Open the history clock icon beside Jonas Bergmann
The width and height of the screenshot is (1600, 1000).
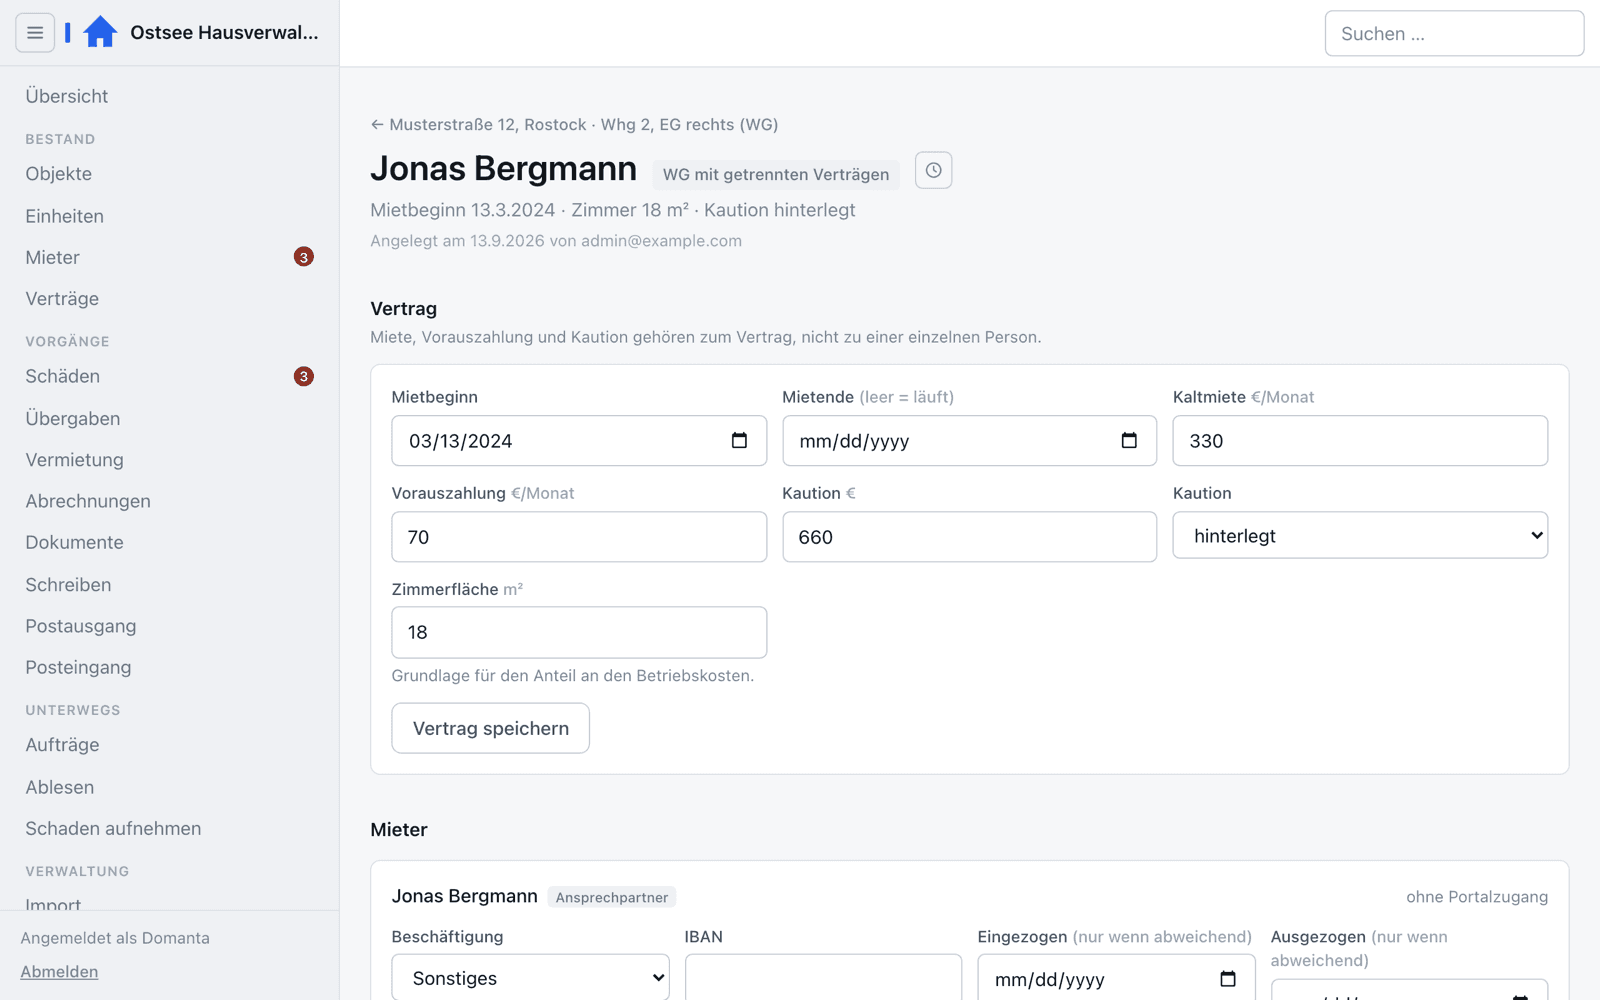point(933,170)
